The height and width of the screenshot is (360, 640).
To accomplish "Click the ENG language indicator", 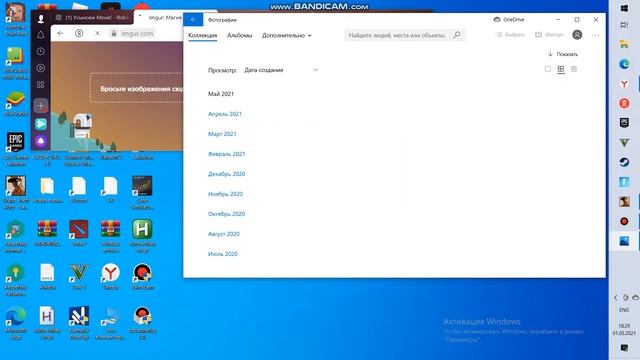I will (624, 310).
